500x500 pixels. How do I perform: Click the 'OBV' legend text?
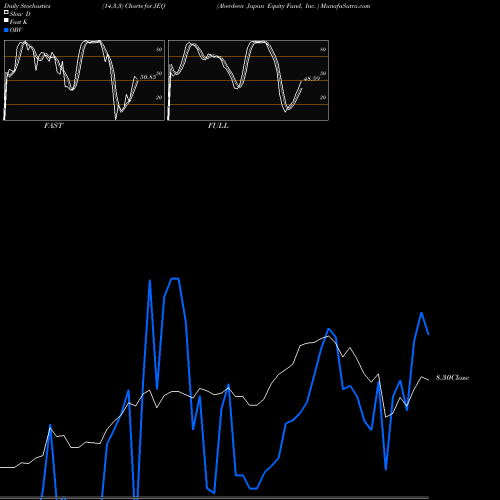pos(16,30)
